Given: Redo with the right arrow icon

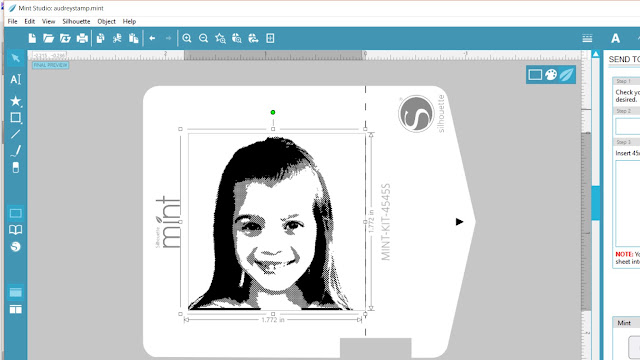Looking at the screenshot, I should pyautogui.click(x=168, y=38).
